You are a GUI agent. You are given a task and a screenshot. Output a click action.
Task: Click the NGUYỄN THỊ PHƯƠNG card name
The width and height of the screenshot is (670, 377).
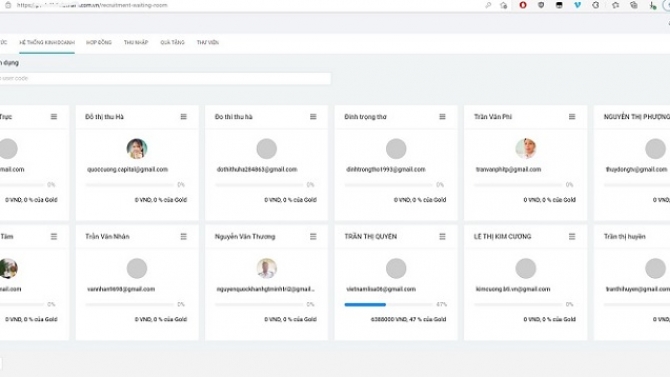pos(637,117)
